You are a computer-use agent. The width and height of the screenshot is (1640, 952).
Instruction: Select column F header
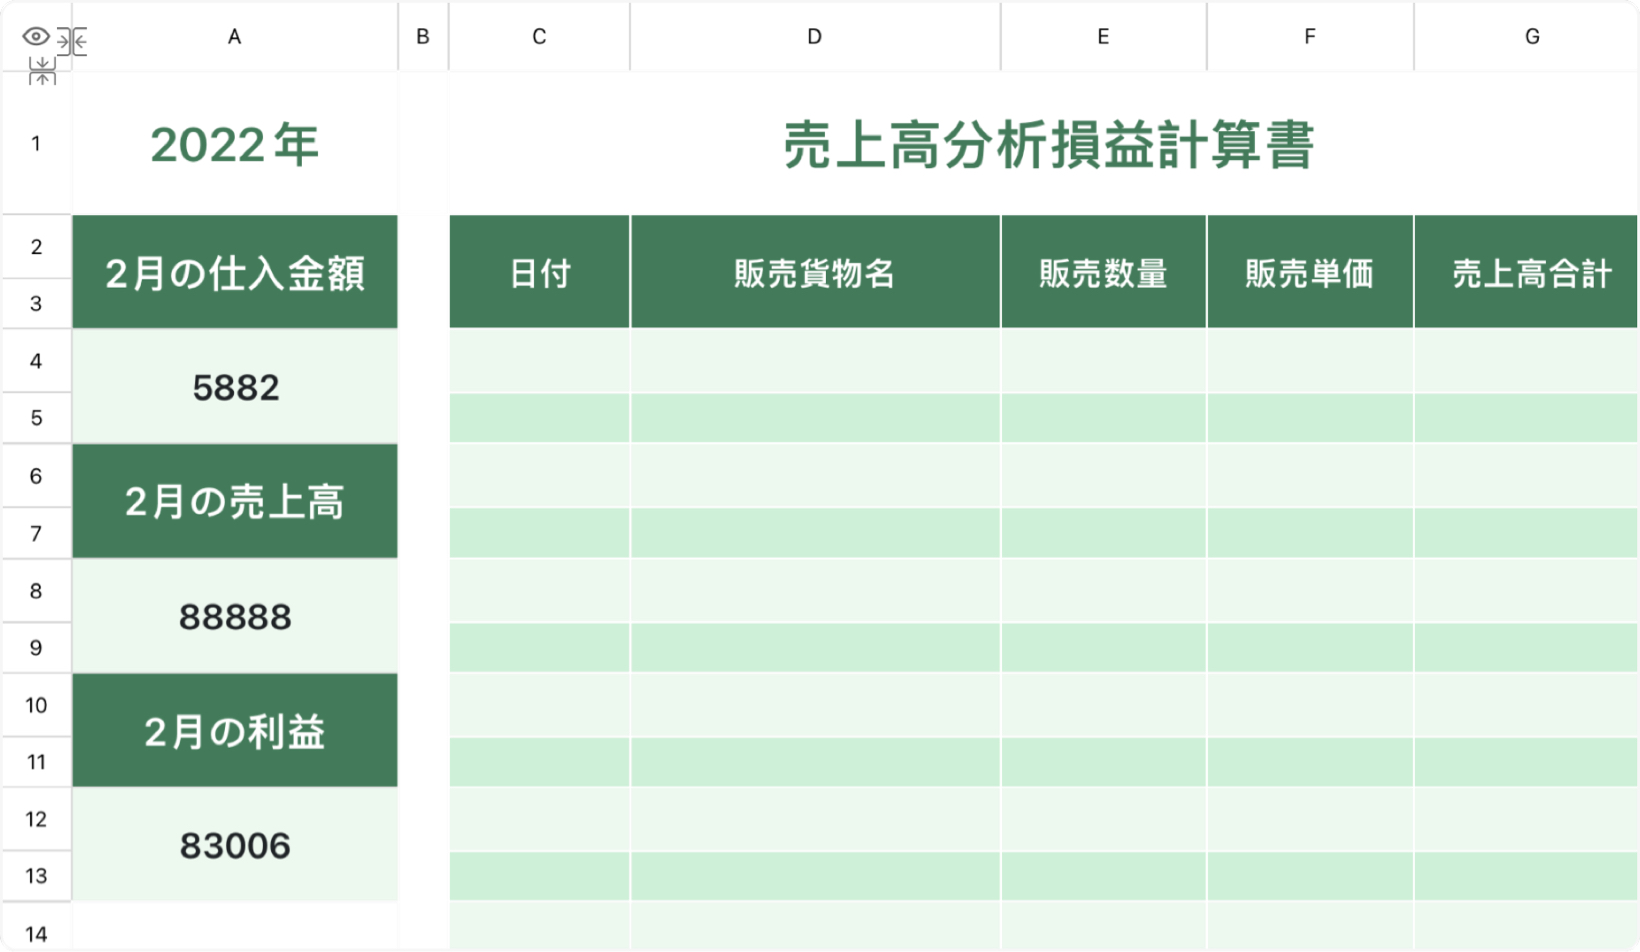click(x=1310, y=37)
